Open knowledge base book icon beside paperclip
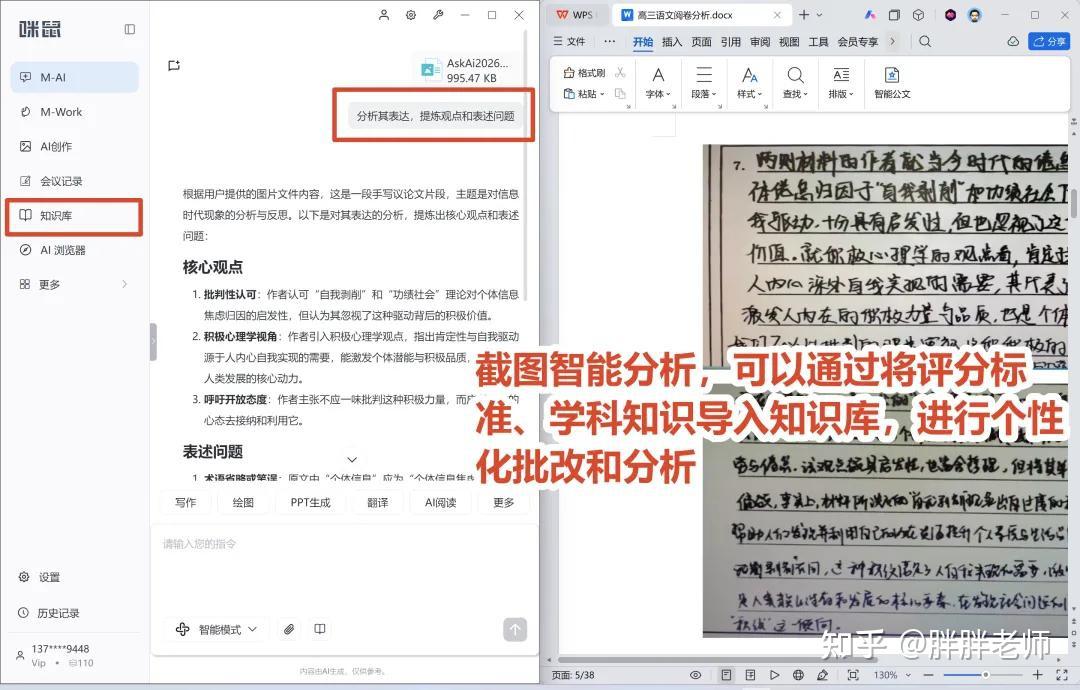Screen dimensions: 1080x690 coord(320,629)
